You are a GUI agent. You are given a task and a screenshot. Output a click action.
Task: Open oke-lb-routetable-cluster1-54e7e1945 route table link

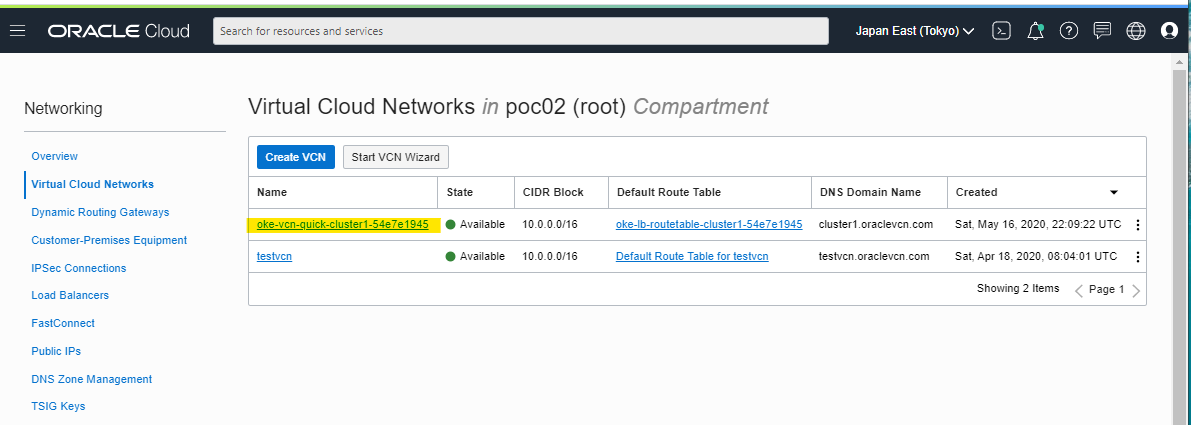[709, 224]
